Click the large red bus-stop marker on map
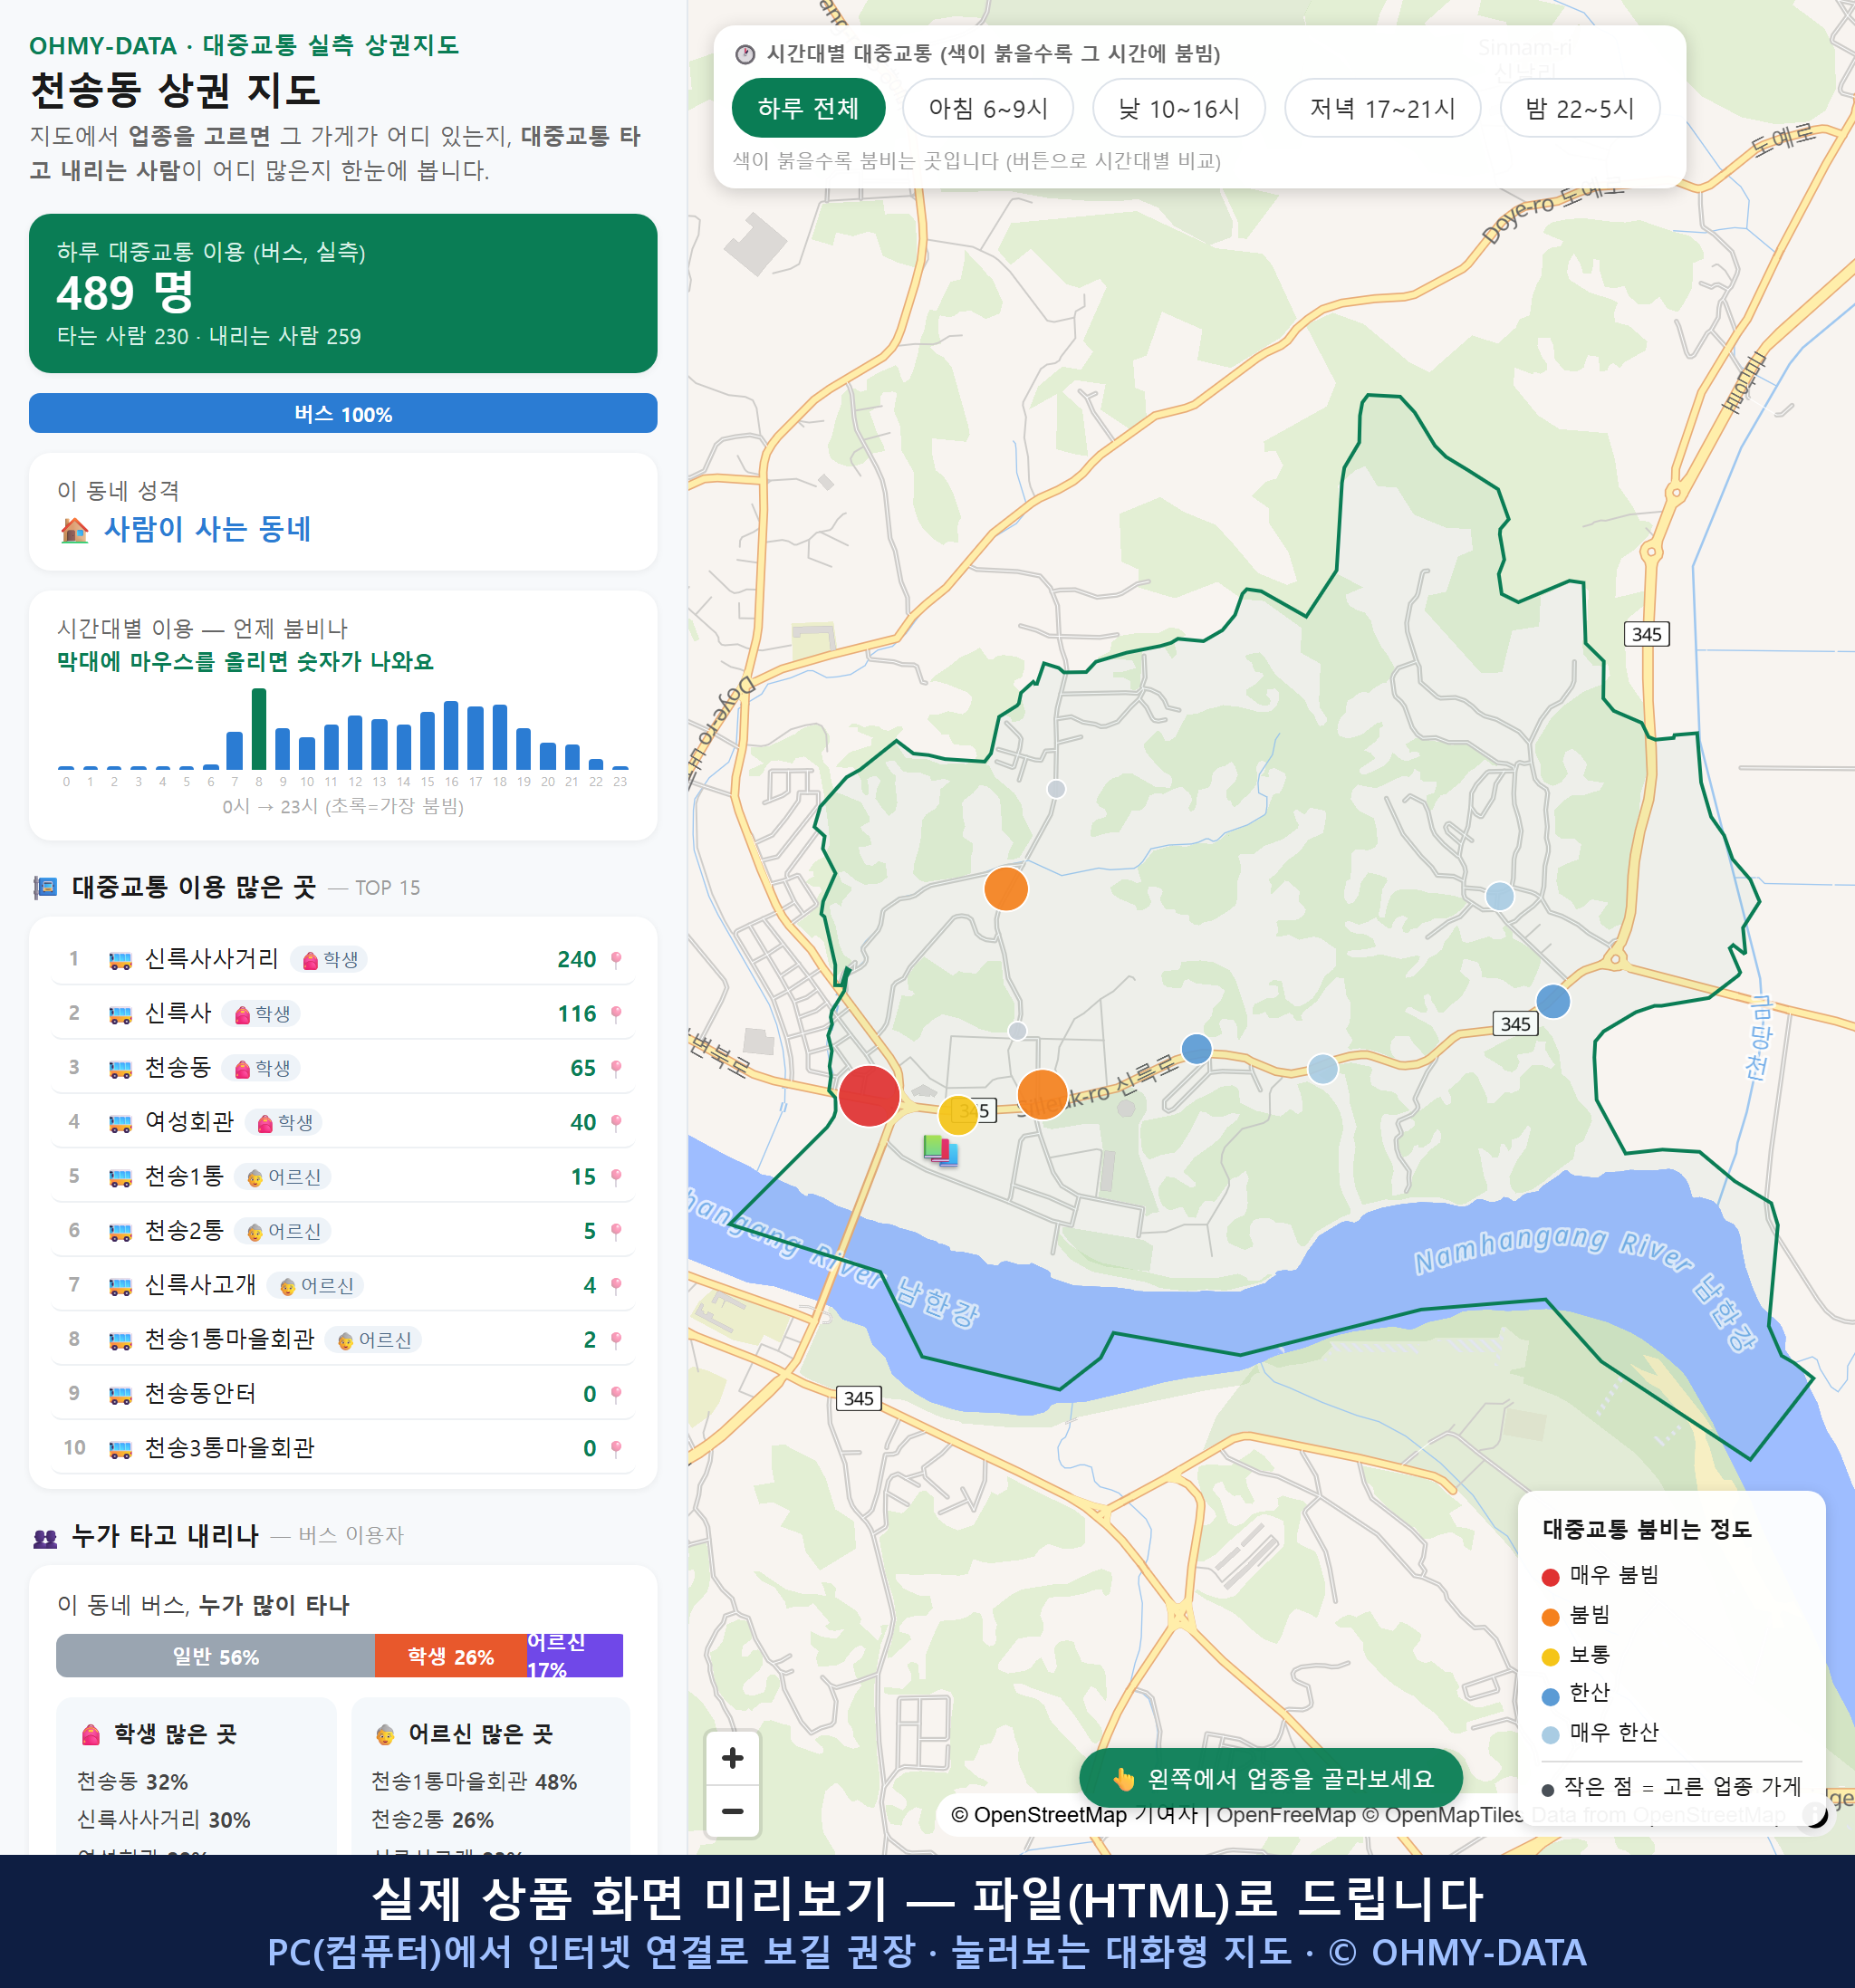1855x1988 pixels. click(869, 1096)
